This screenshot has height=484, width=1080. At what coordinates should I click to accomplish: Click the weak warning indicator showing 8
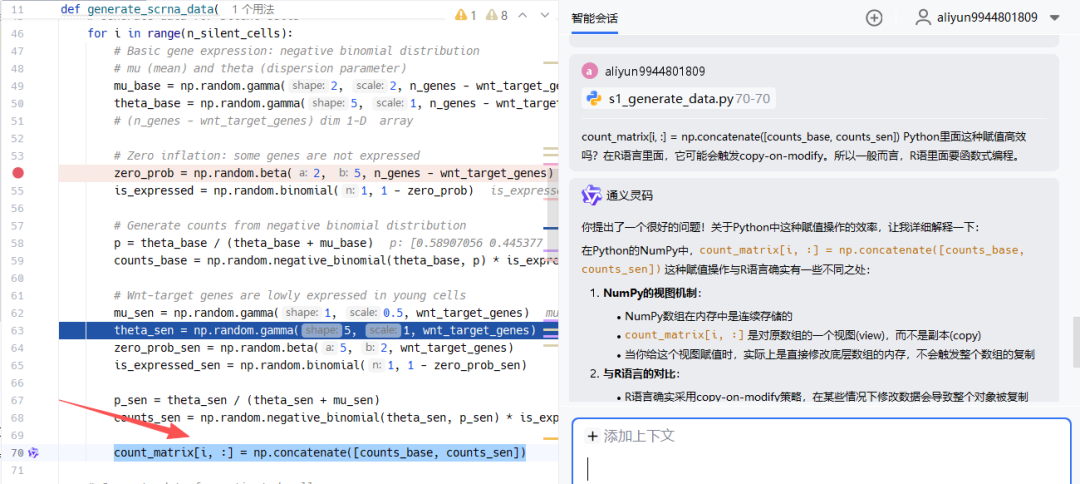pyautogui.click(x=497, y=14)
